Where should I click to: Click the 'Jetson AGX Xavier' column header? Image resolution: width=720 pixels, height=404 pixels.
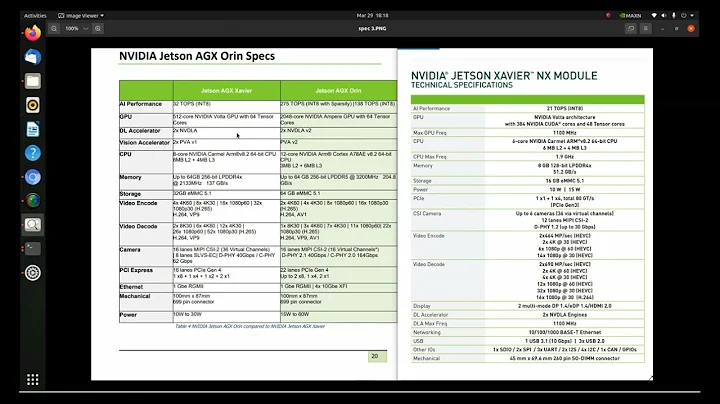coord(226,91)
